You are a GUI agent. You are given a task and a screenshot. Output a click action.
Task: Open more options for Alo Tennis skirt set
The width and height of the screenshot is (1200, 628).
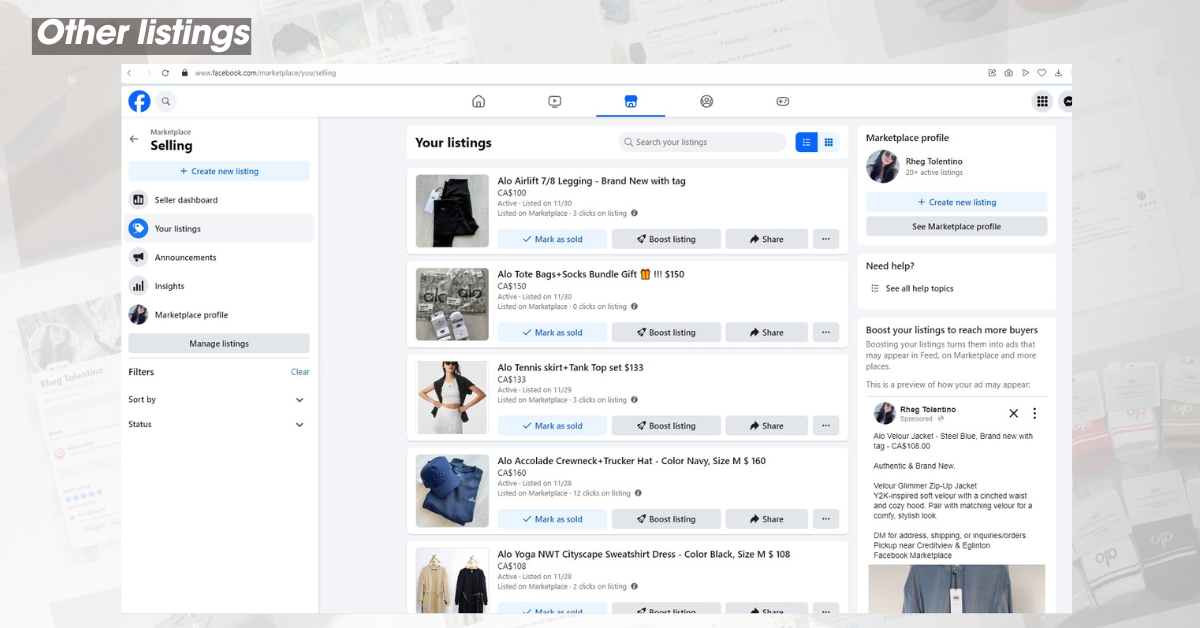coord(826,426)
